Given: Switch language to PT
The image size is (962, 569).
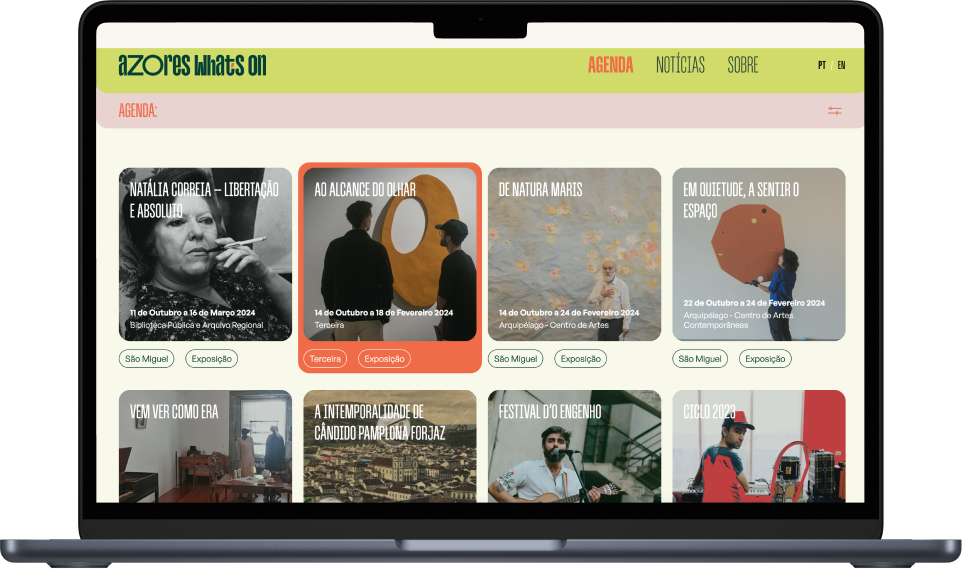Looking at the screenshot, I should [x=822, y=66].
